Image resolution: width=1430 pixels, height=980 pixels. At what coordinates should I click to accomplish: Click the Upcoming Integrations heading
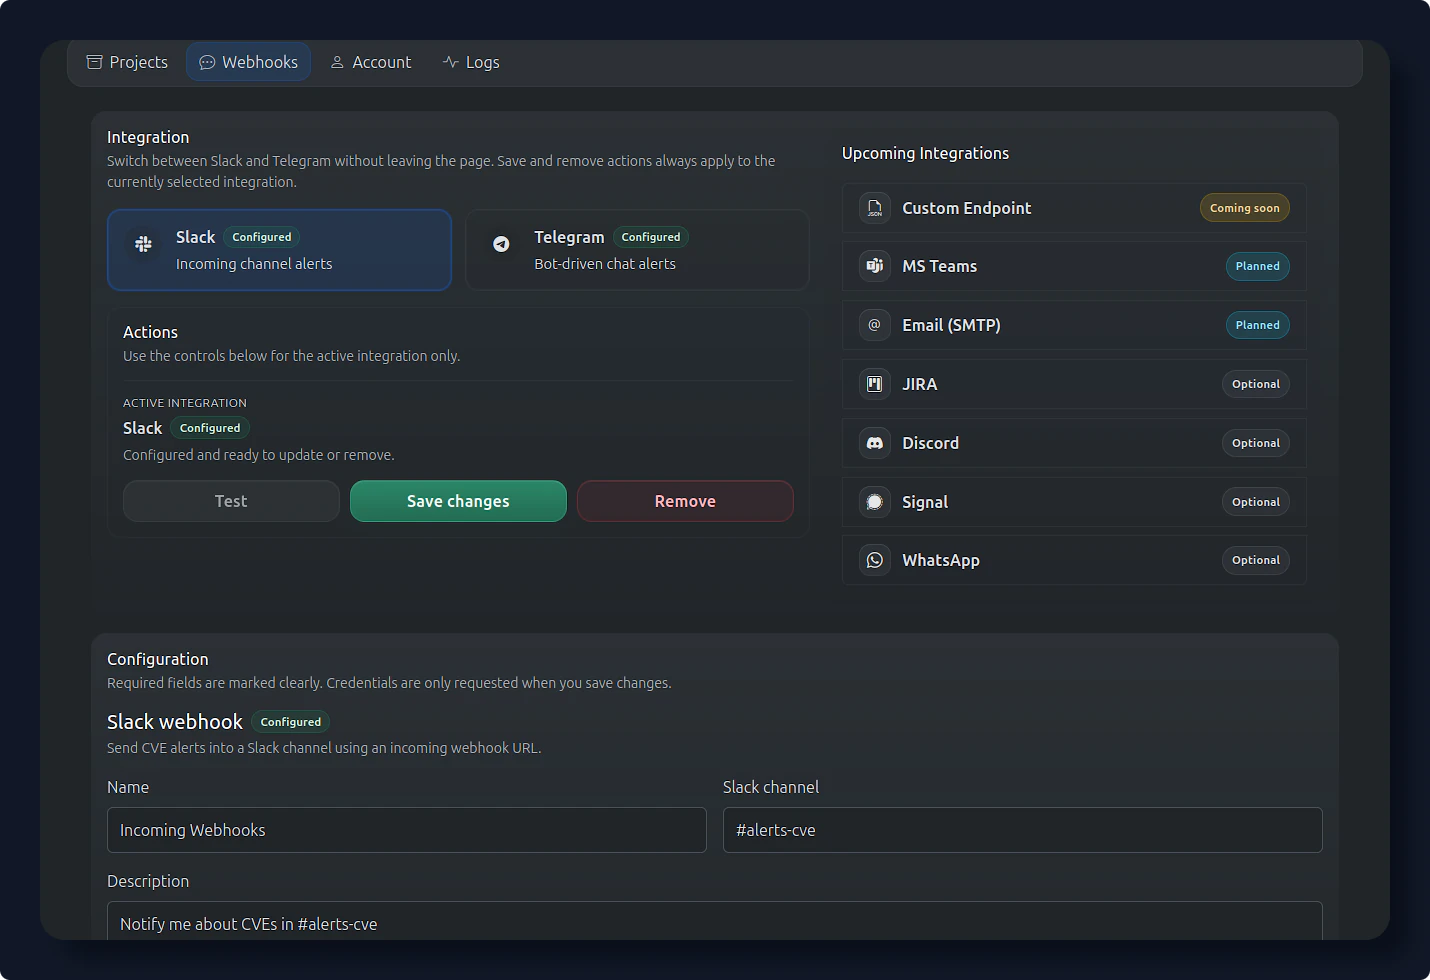[925, 153]
